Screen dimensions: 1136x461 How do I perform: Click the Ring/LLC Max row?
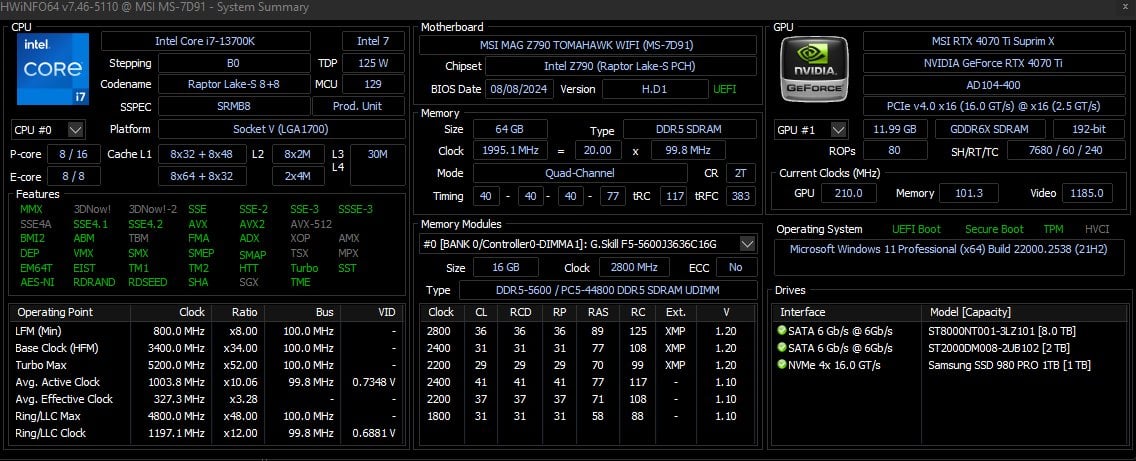click(x=207, y=416)
